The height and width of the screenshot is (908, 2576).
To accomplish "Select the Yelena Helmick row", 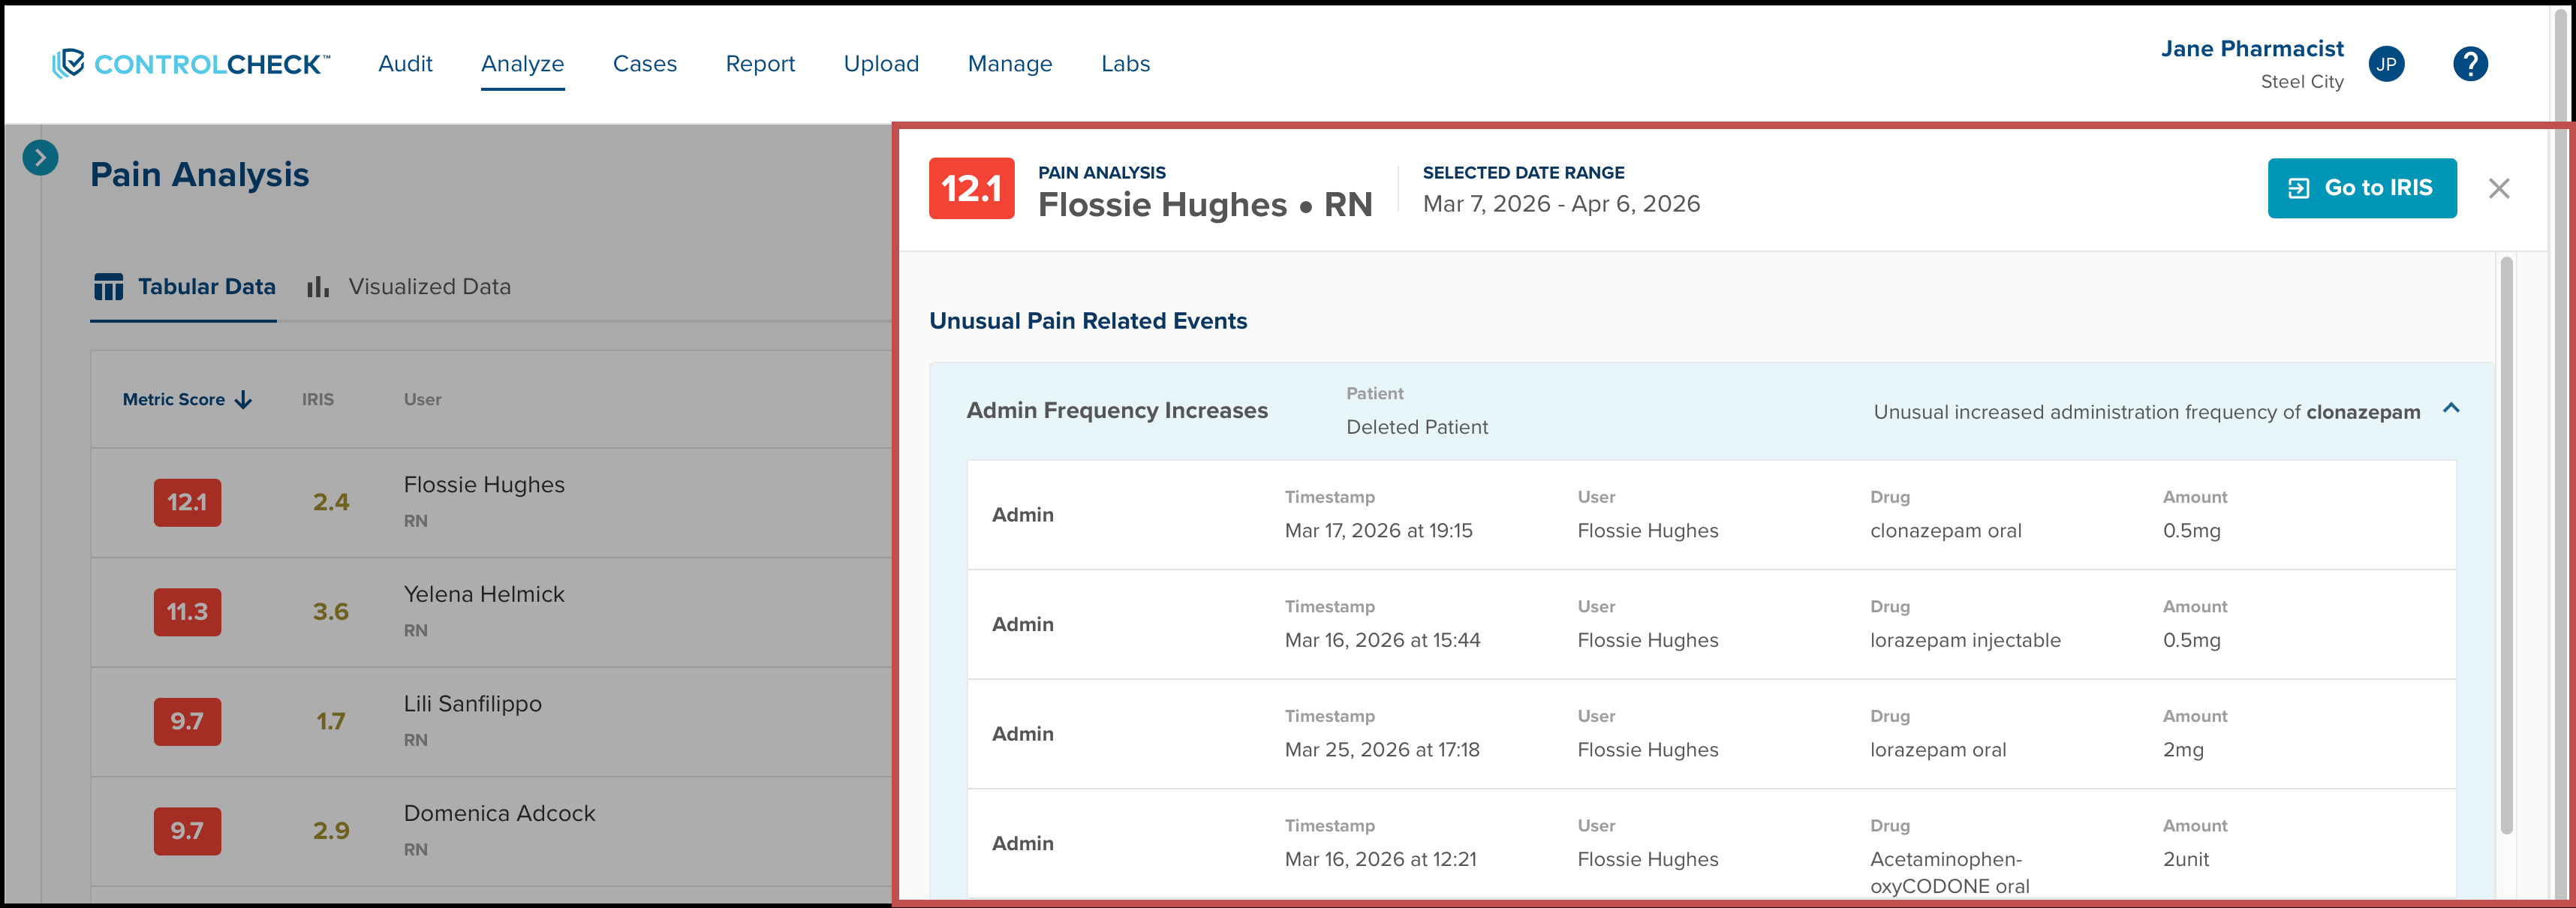I will (491, 612).
